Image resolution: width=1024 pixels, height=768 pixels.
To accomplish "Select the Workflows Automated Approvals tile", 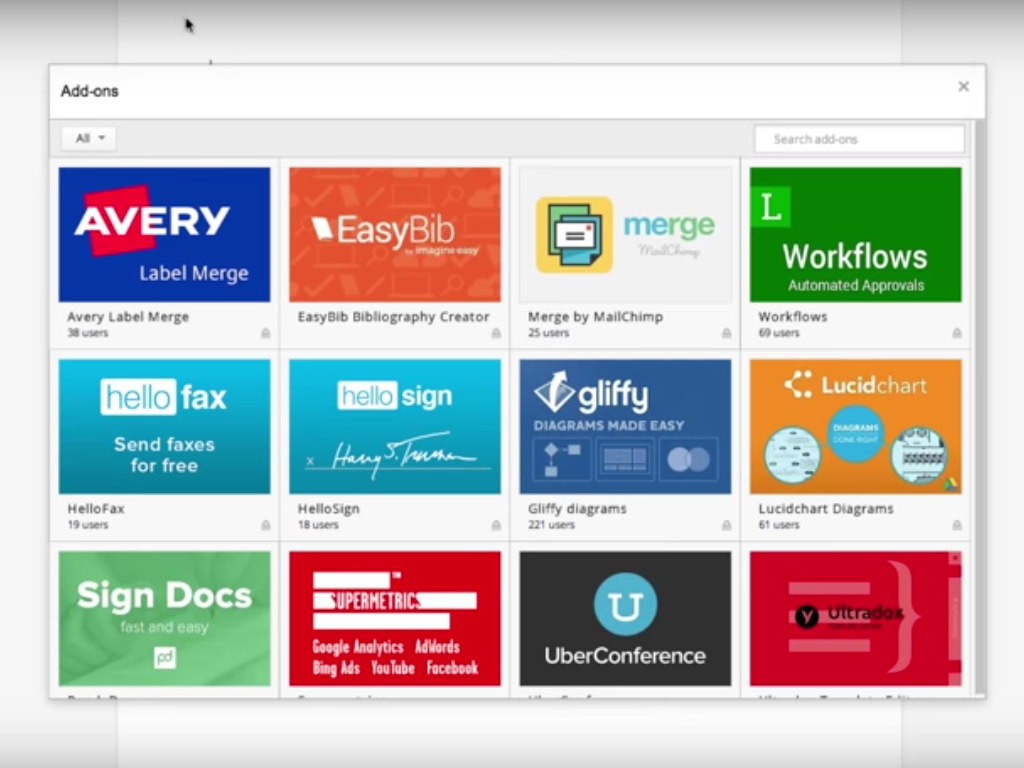I will pyautogui.click(x=855, y=234).
